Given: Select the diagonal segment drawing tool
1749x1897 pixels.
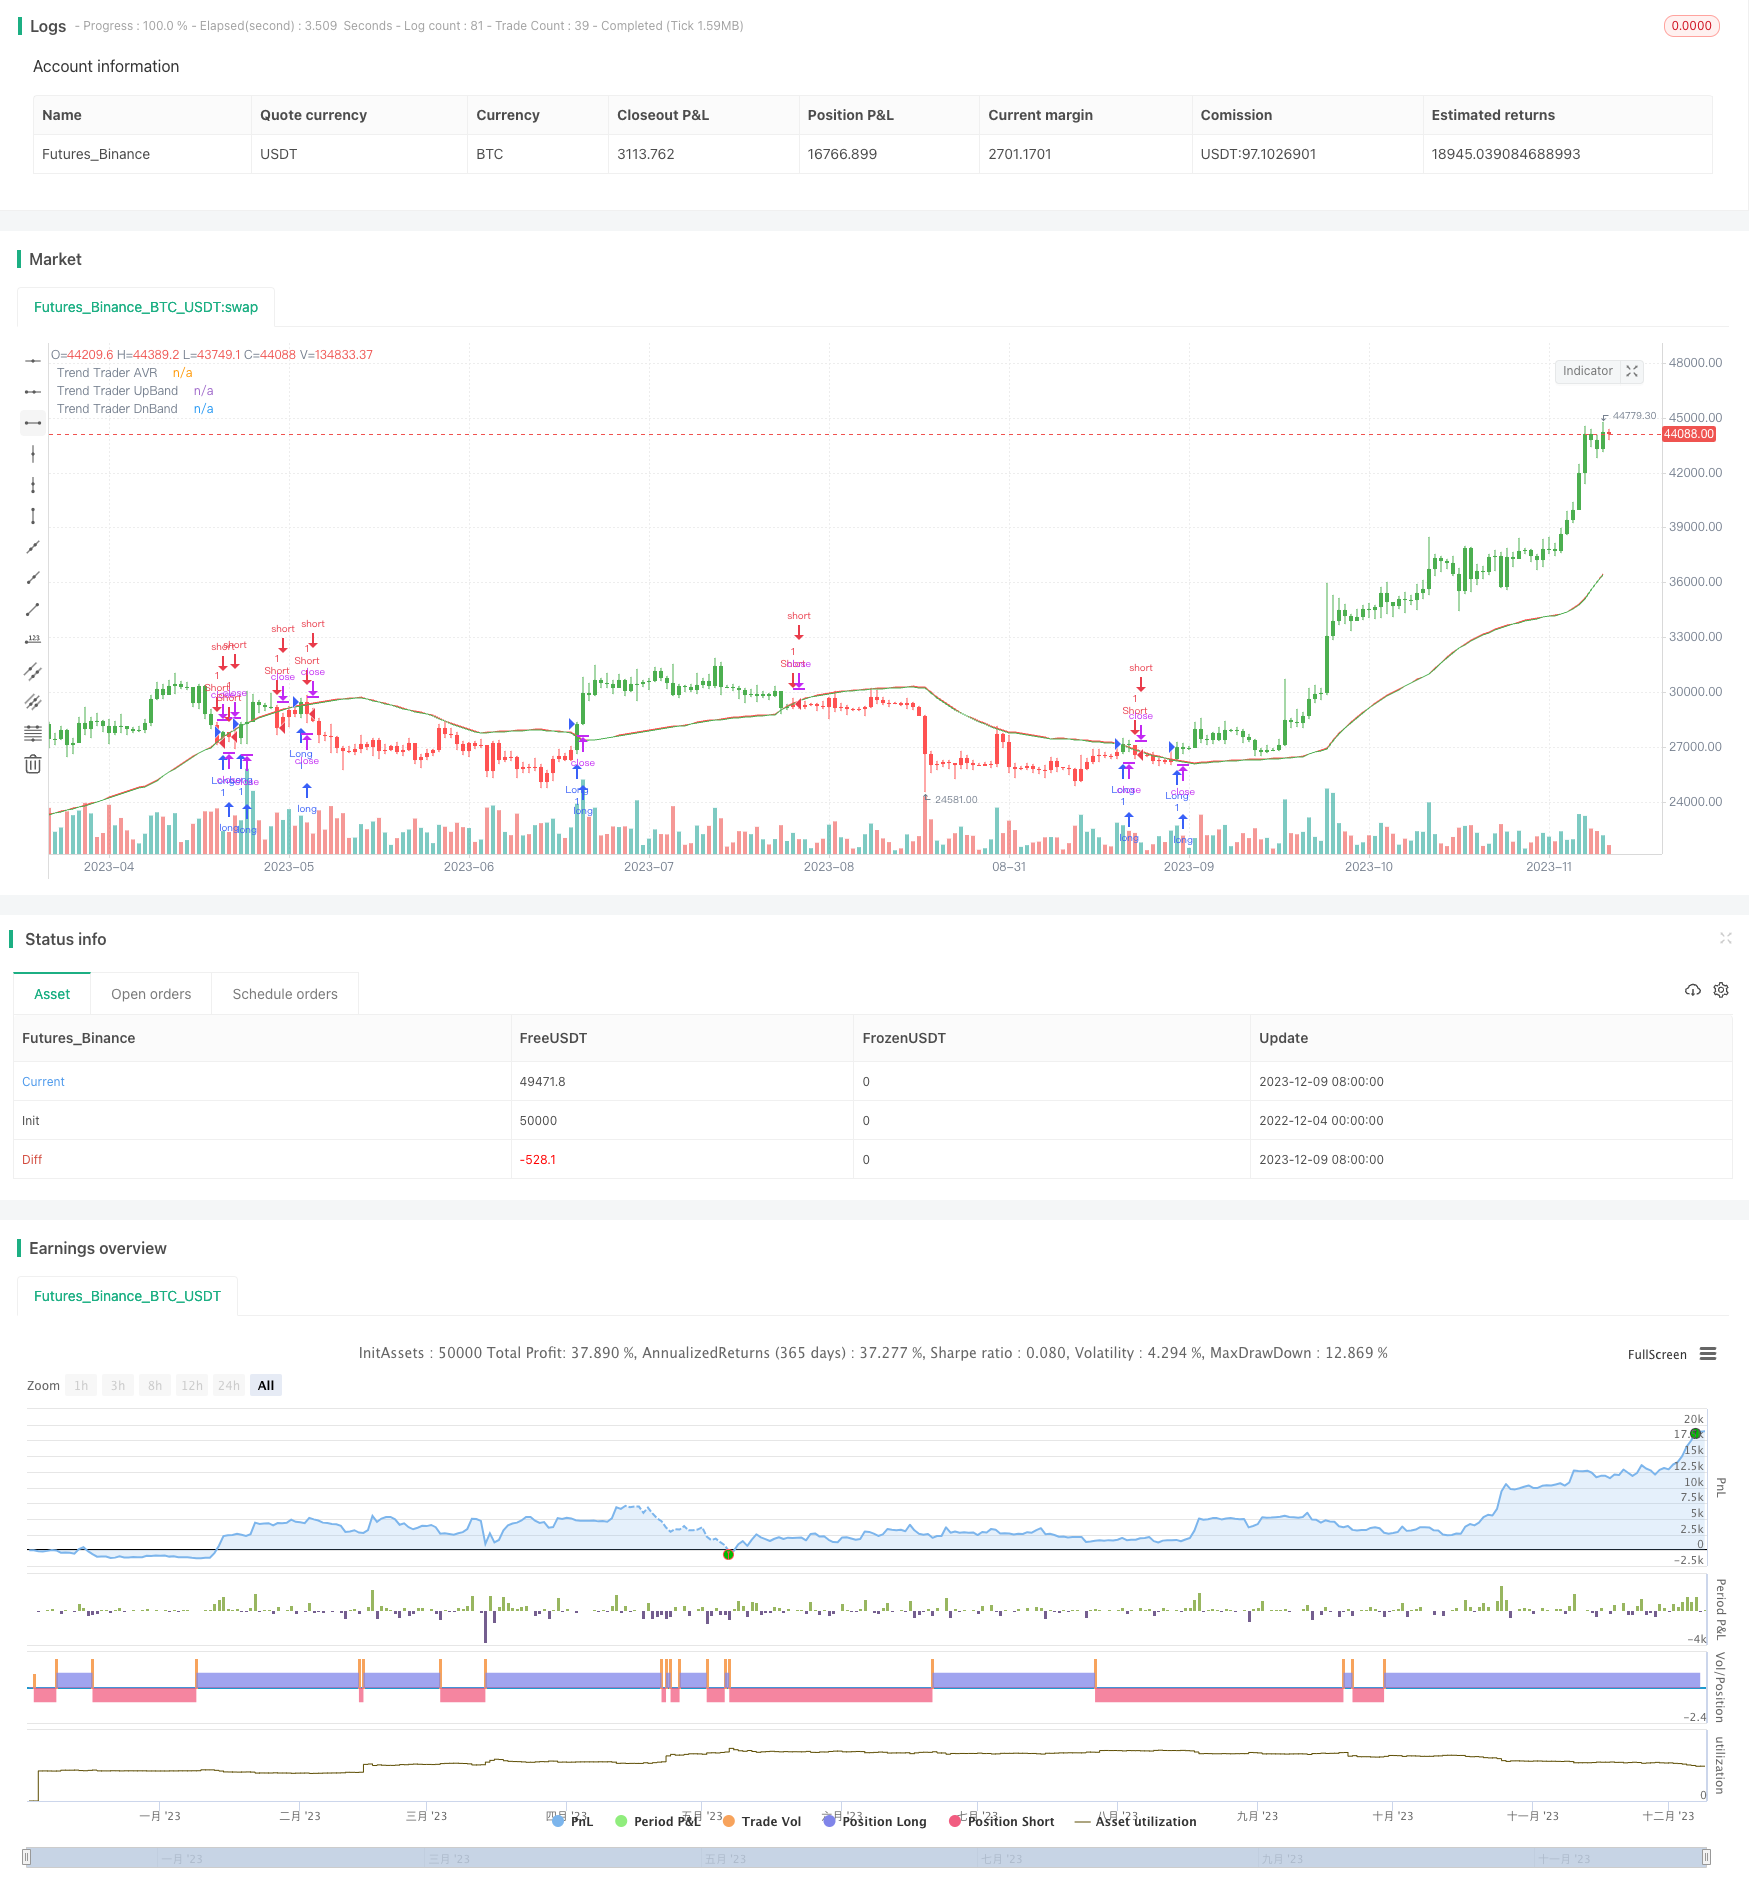Looking at the screenshot, I should tap(33, 609).
